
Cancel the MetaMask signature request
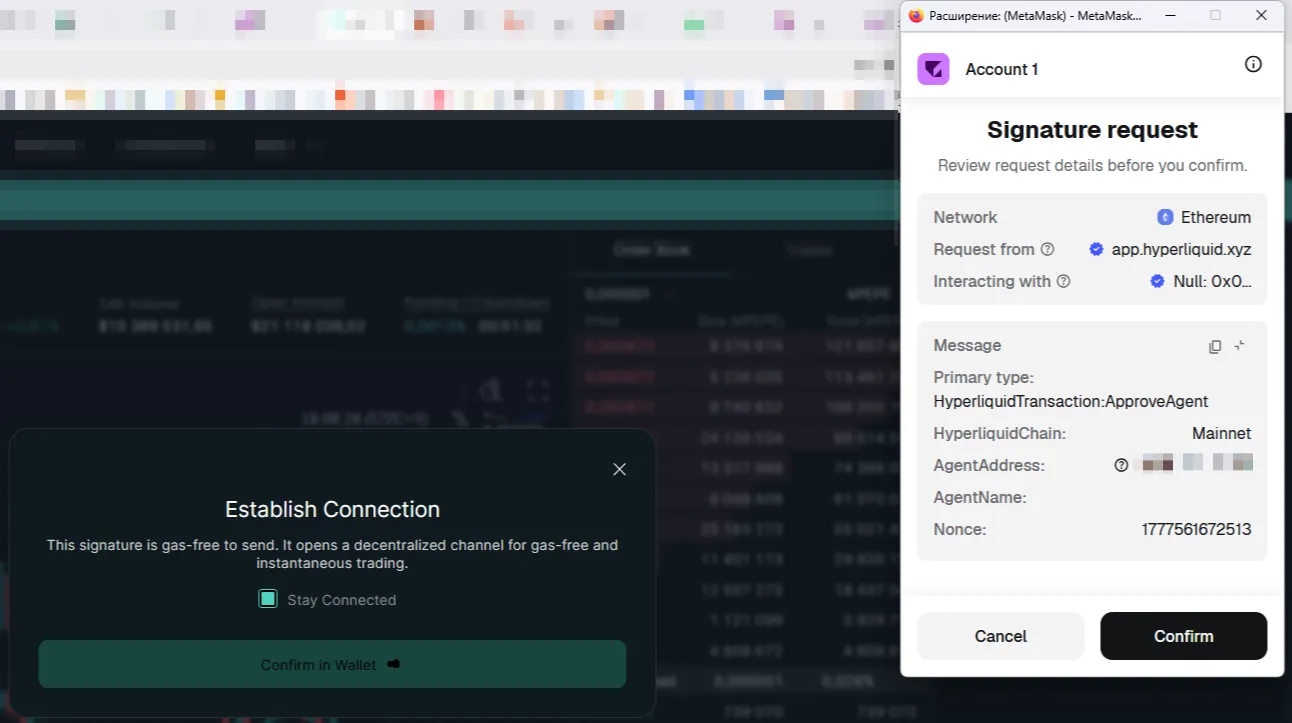point(1000,636)
